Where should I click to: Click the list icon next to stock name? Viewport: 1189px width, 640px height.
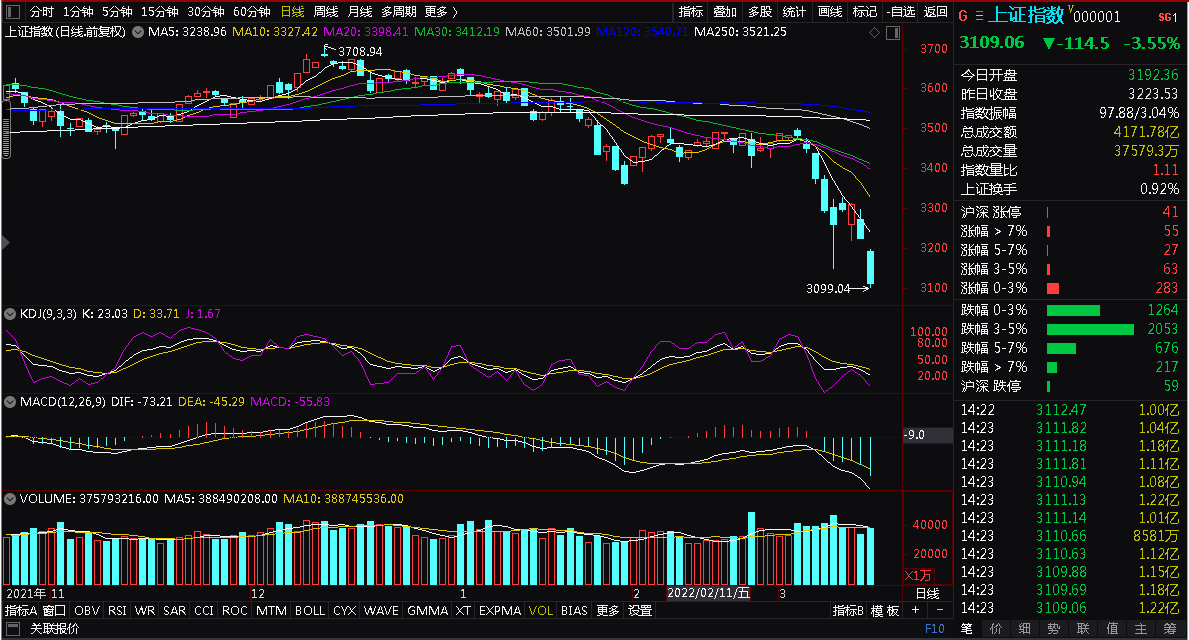click(x=979, y=16)
